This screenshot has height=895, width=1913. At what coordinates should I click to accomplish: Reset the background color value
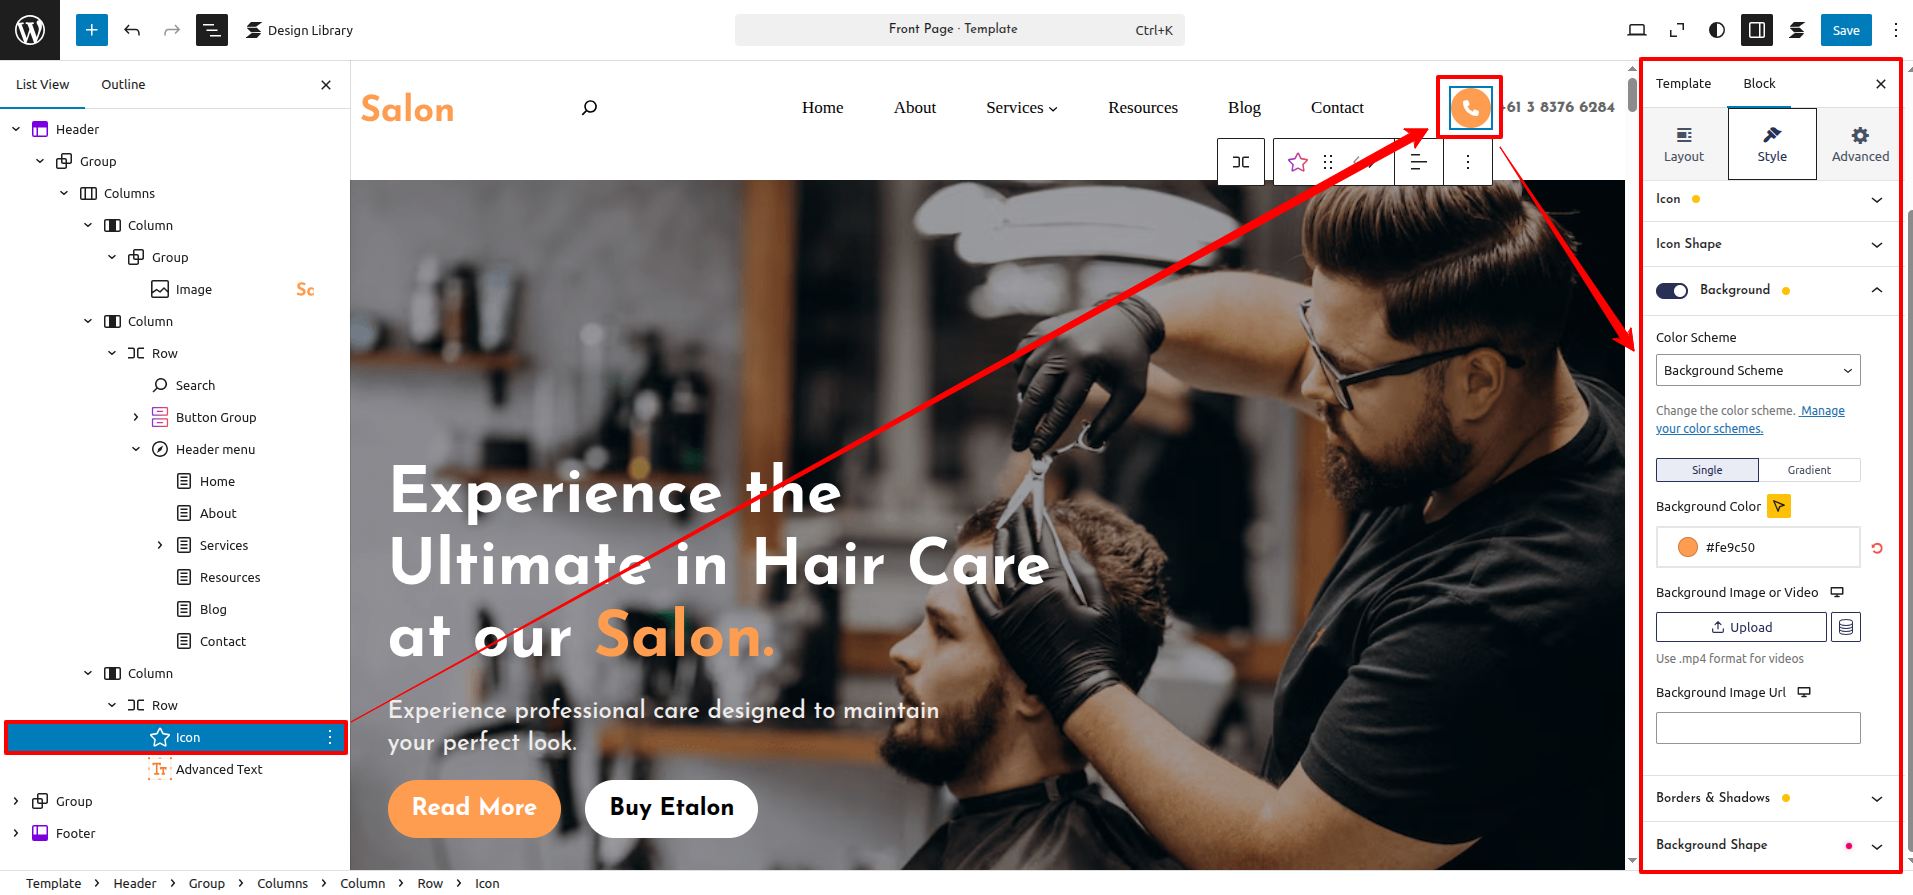coord(1877,548)
